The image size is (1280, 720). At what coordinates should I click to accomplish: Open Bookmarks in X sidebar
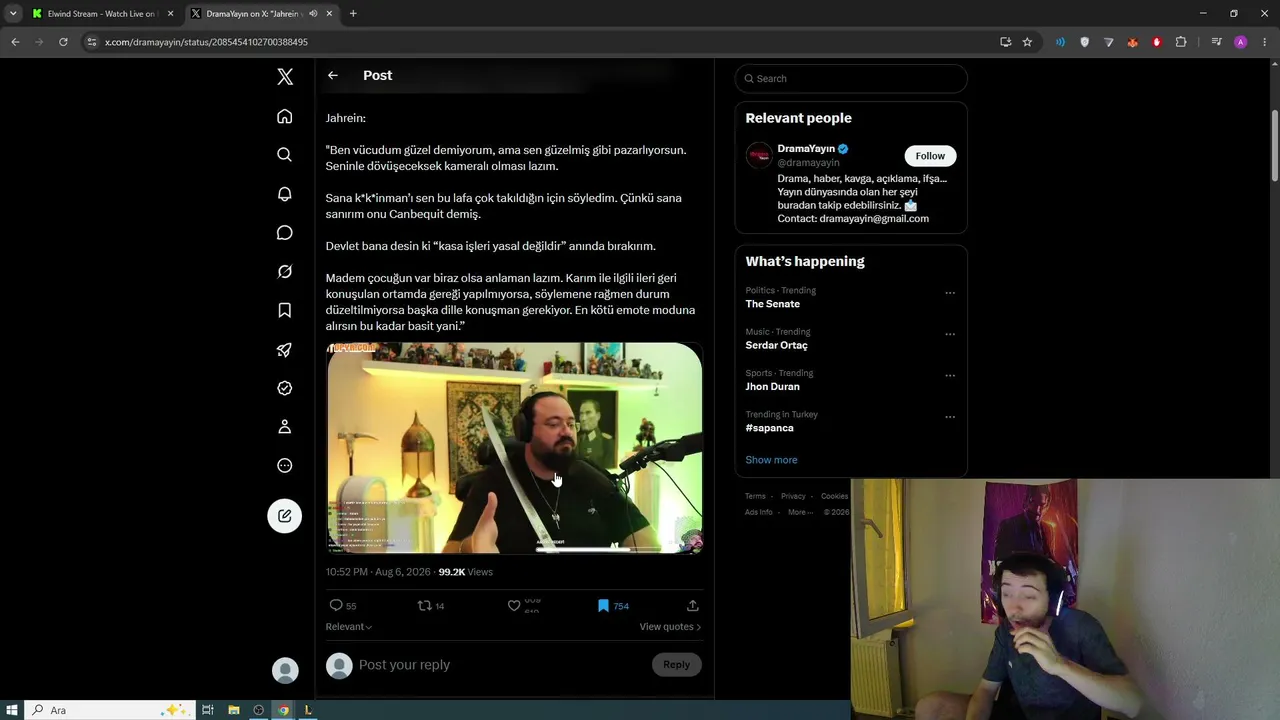pyautogui.click(x=285, y=310)
